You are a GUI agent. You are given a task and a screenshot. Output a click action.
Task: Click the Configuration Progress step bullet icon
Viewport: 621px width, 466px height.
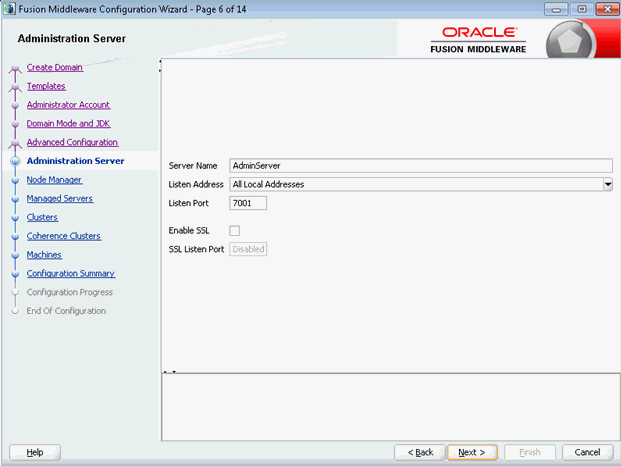coord(15,293)
